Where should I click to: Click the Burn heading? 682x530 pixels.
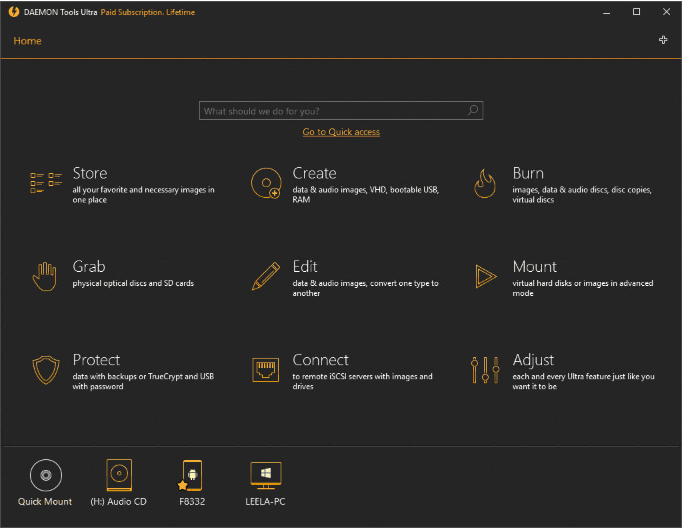(528, 173)
